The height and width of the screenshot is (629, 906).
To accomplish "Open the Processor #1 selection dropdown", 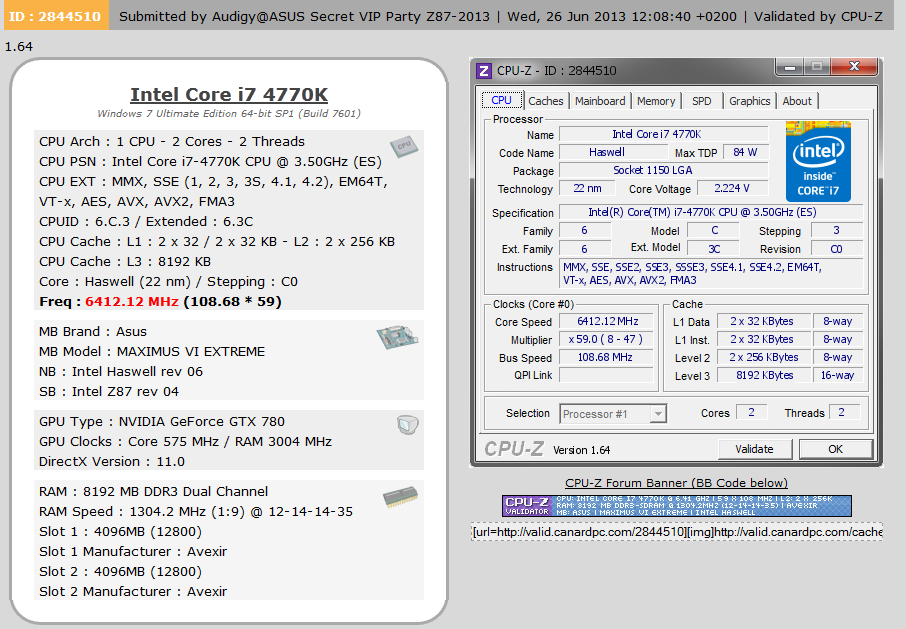I will pos(613,414).
